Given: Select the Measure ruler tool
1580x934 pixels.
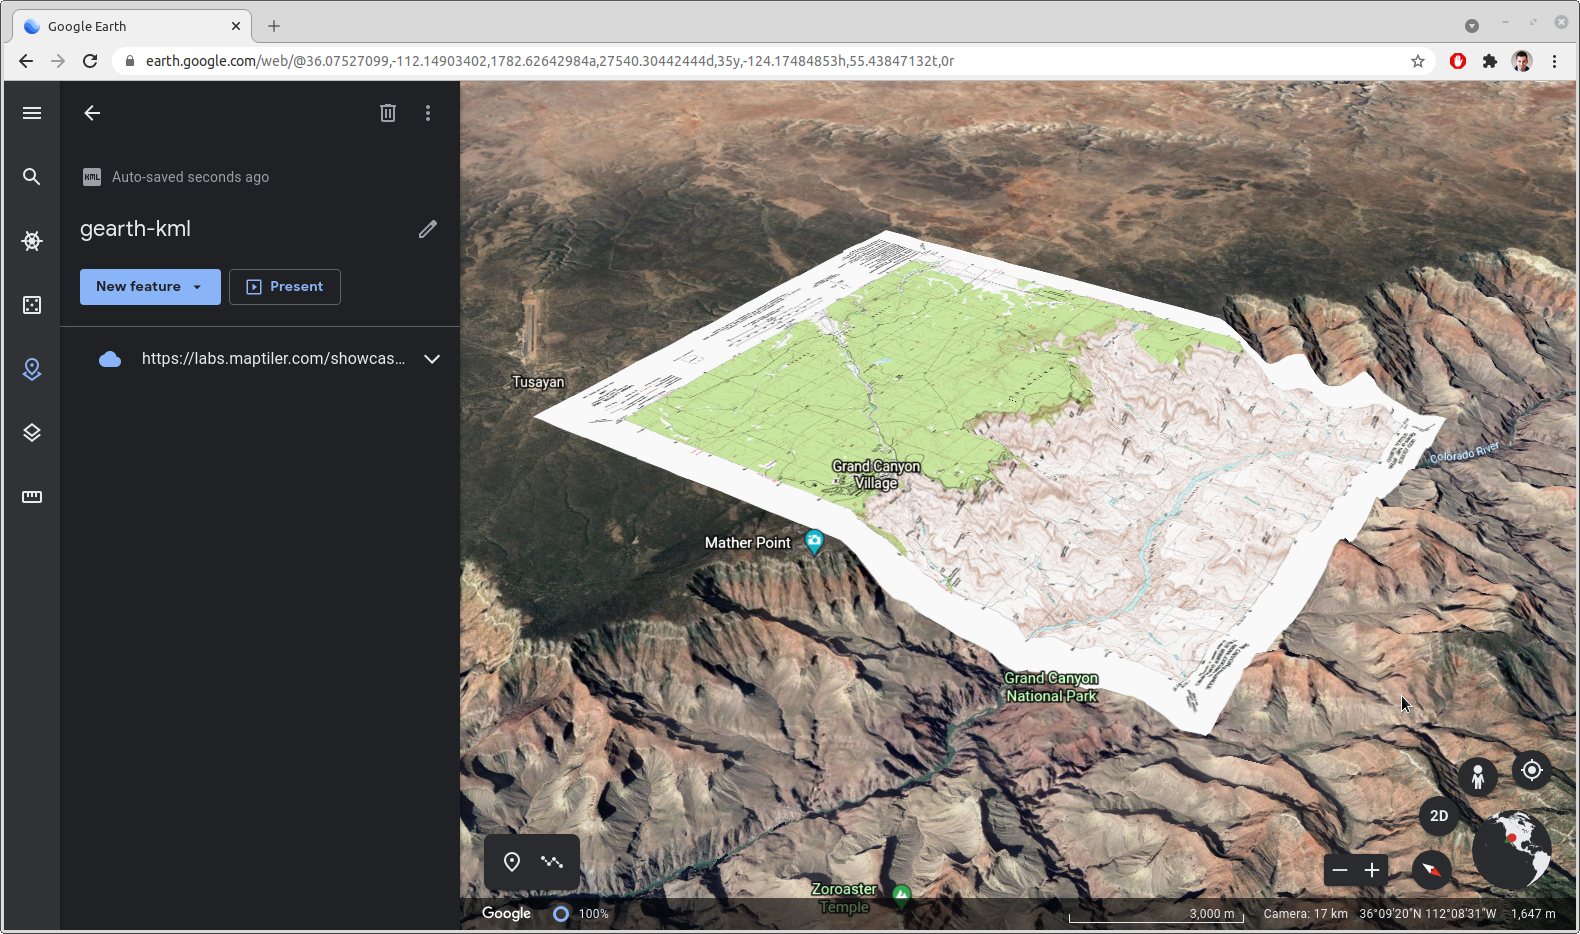Looking at the screenshot, I should (x=32, y=497).
